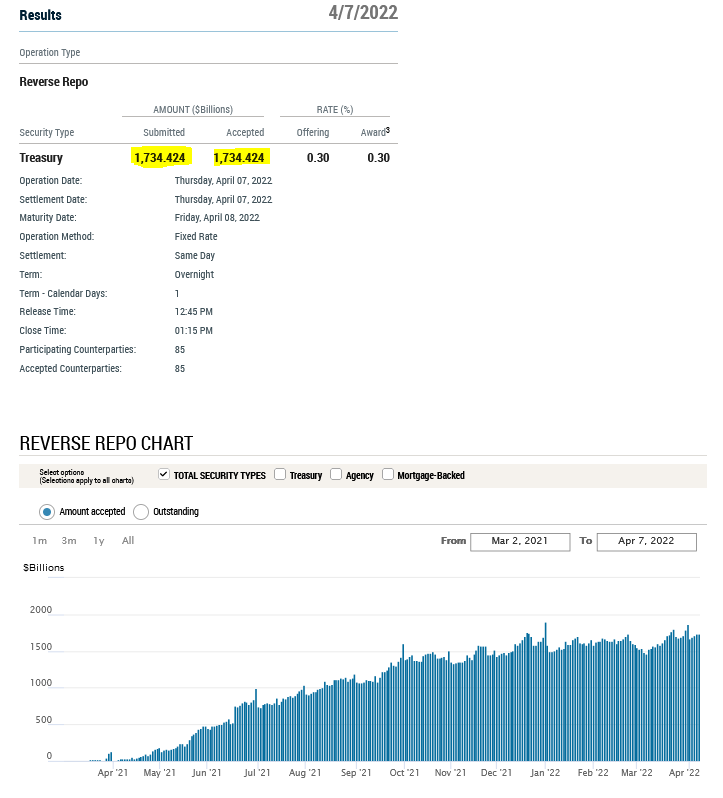Click the Treasury security type row label

[41, 158]
